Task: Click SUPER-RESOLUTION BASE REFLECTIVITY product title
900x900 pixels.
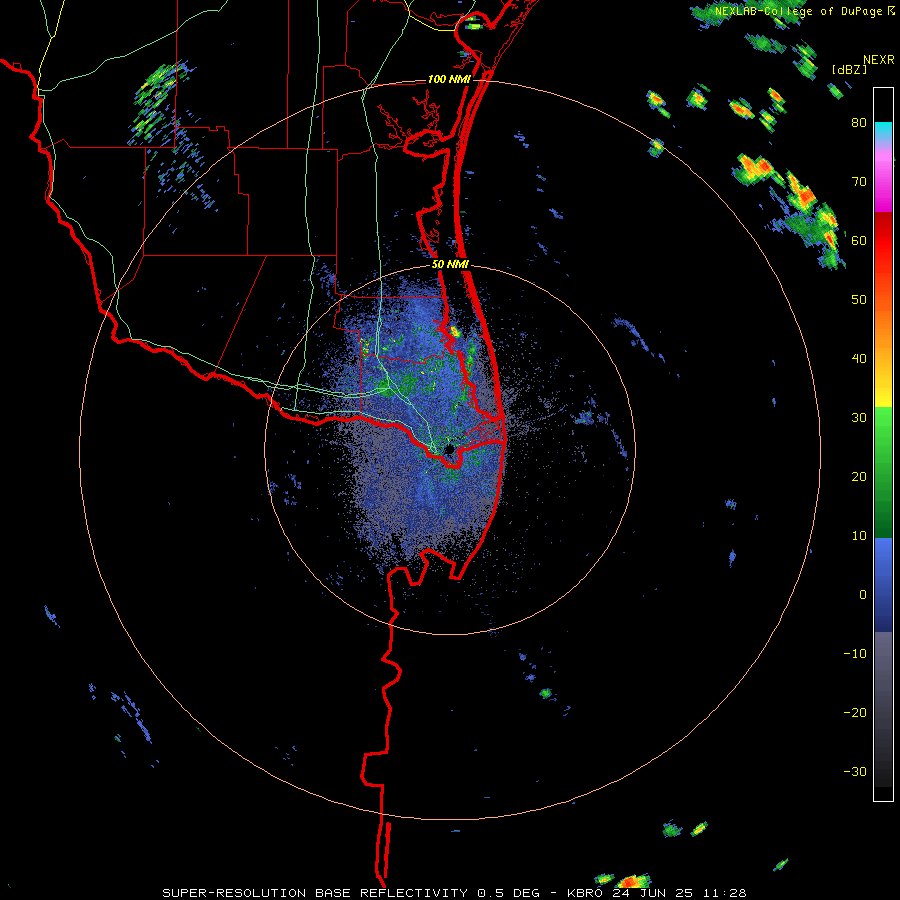Action: click(315, 893)
